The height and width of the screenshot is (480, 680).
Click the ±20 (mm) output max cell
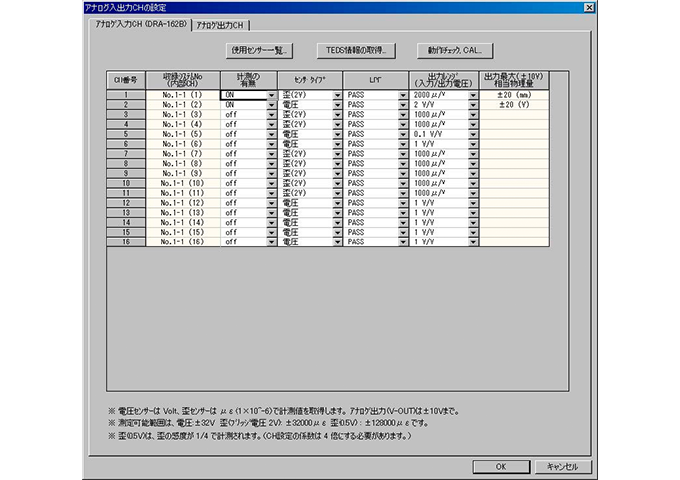pyautogui.click(x=514, y=95)
